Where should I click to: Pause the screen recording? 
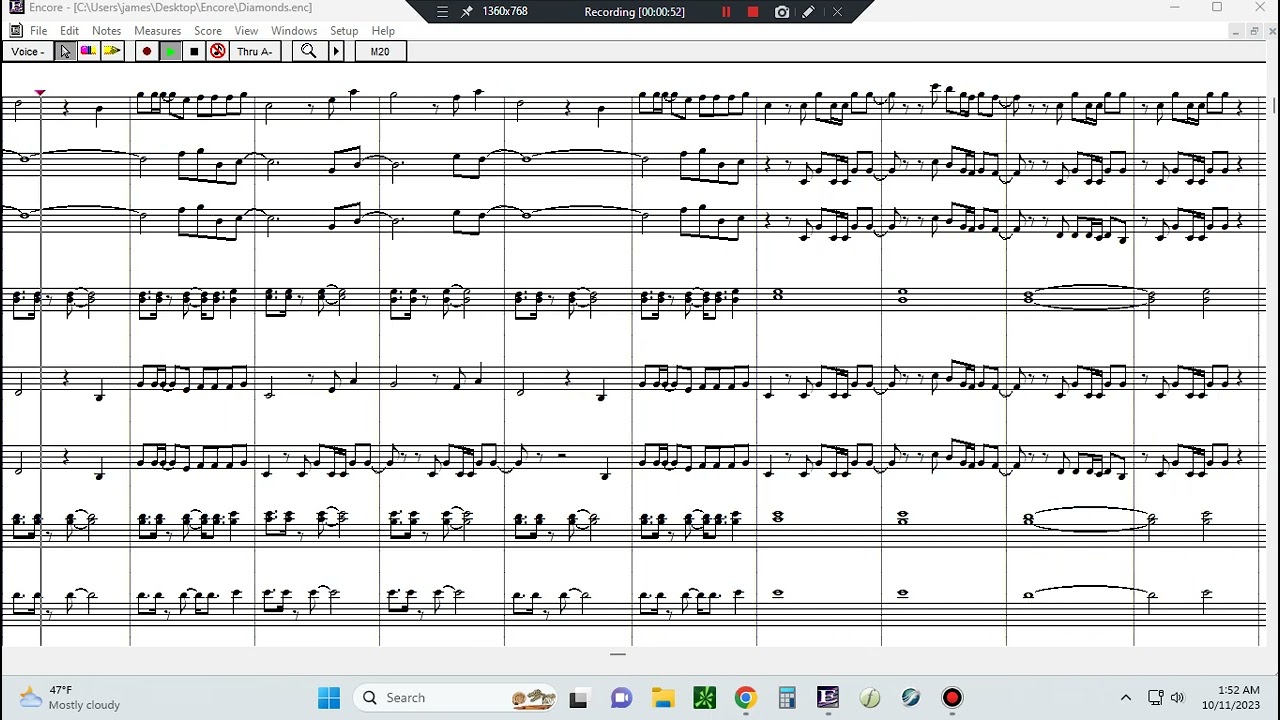[x=726, y=12]
